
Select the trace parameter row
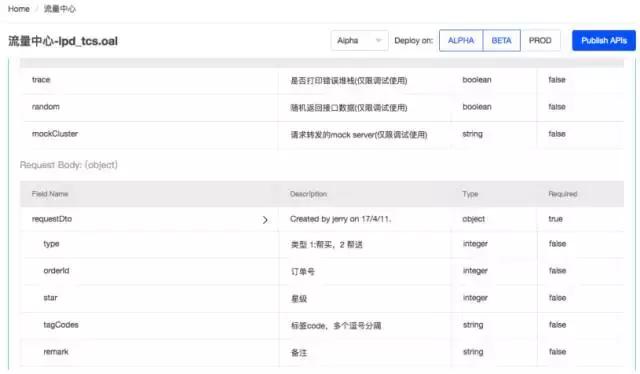tap(322, 80)
